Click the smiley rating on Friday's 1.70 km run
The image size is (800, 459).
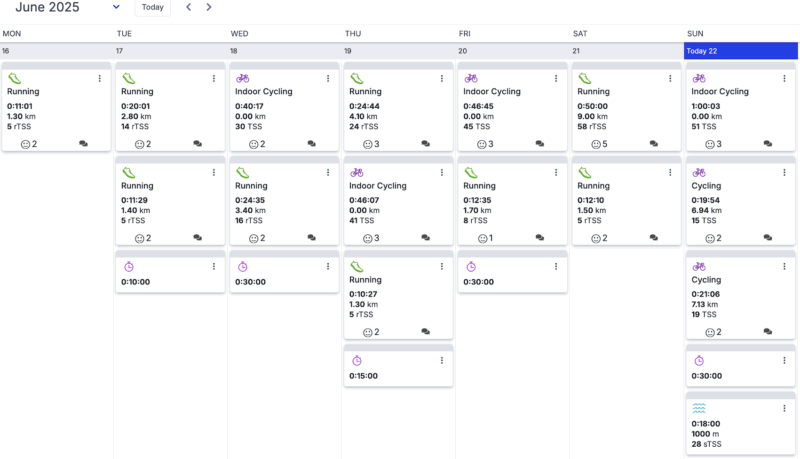(x=483, y=238)
